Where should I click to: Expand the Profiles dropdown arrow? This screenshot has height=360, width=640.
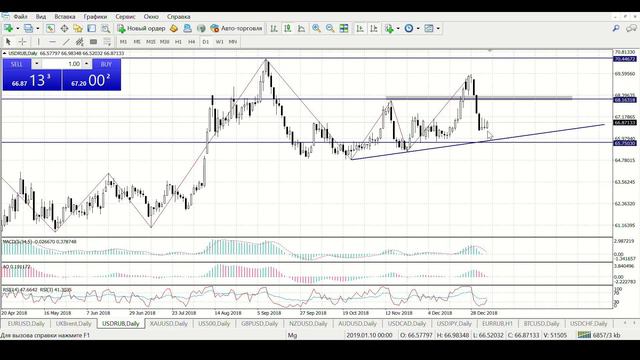point(38,29)
